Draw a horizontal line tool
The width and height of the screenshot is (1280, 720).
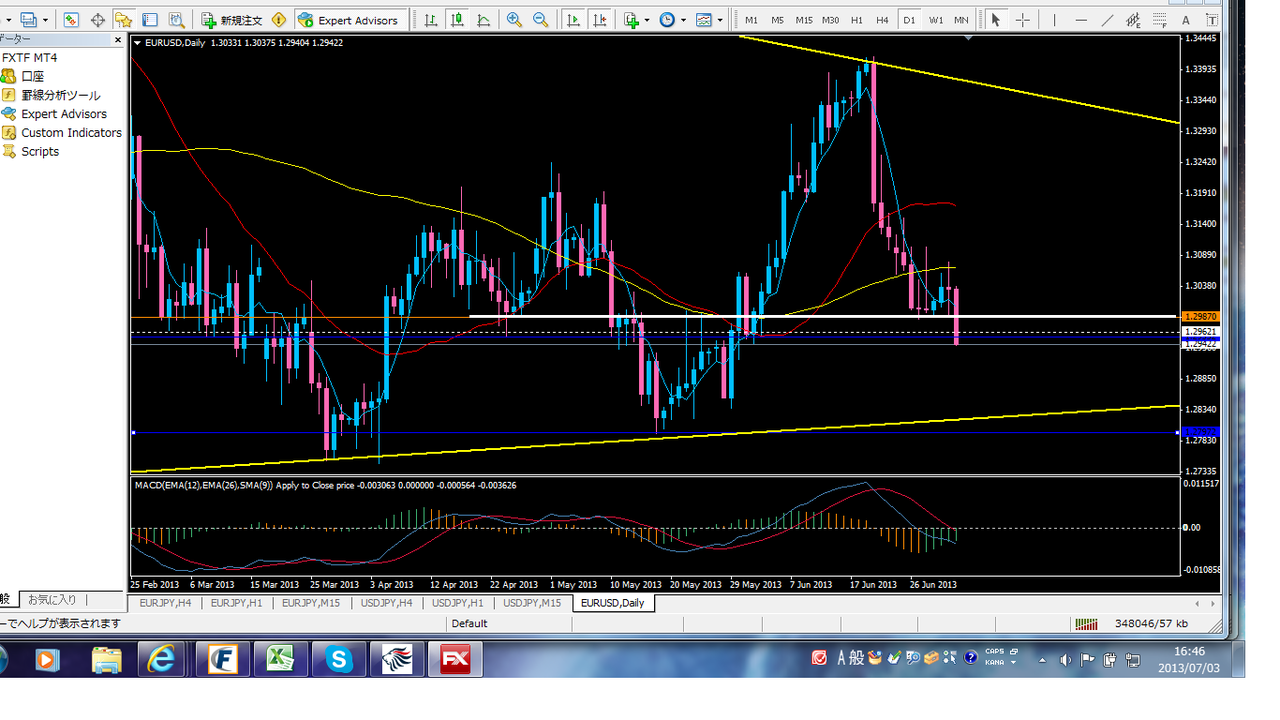[1081, 20]
